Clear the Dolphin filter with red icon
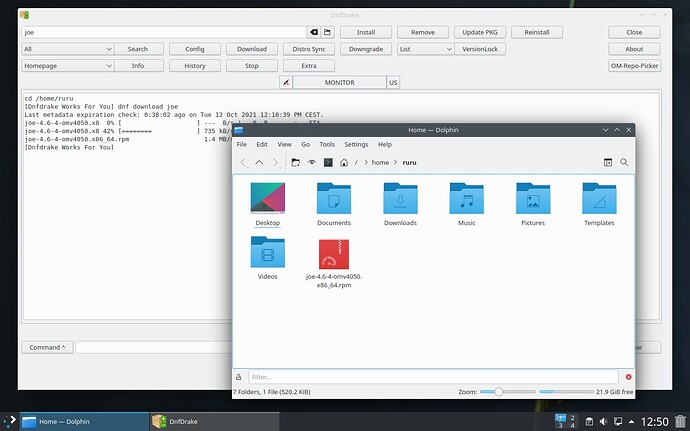This screenshot has width=690, height=431. point(628,377)
